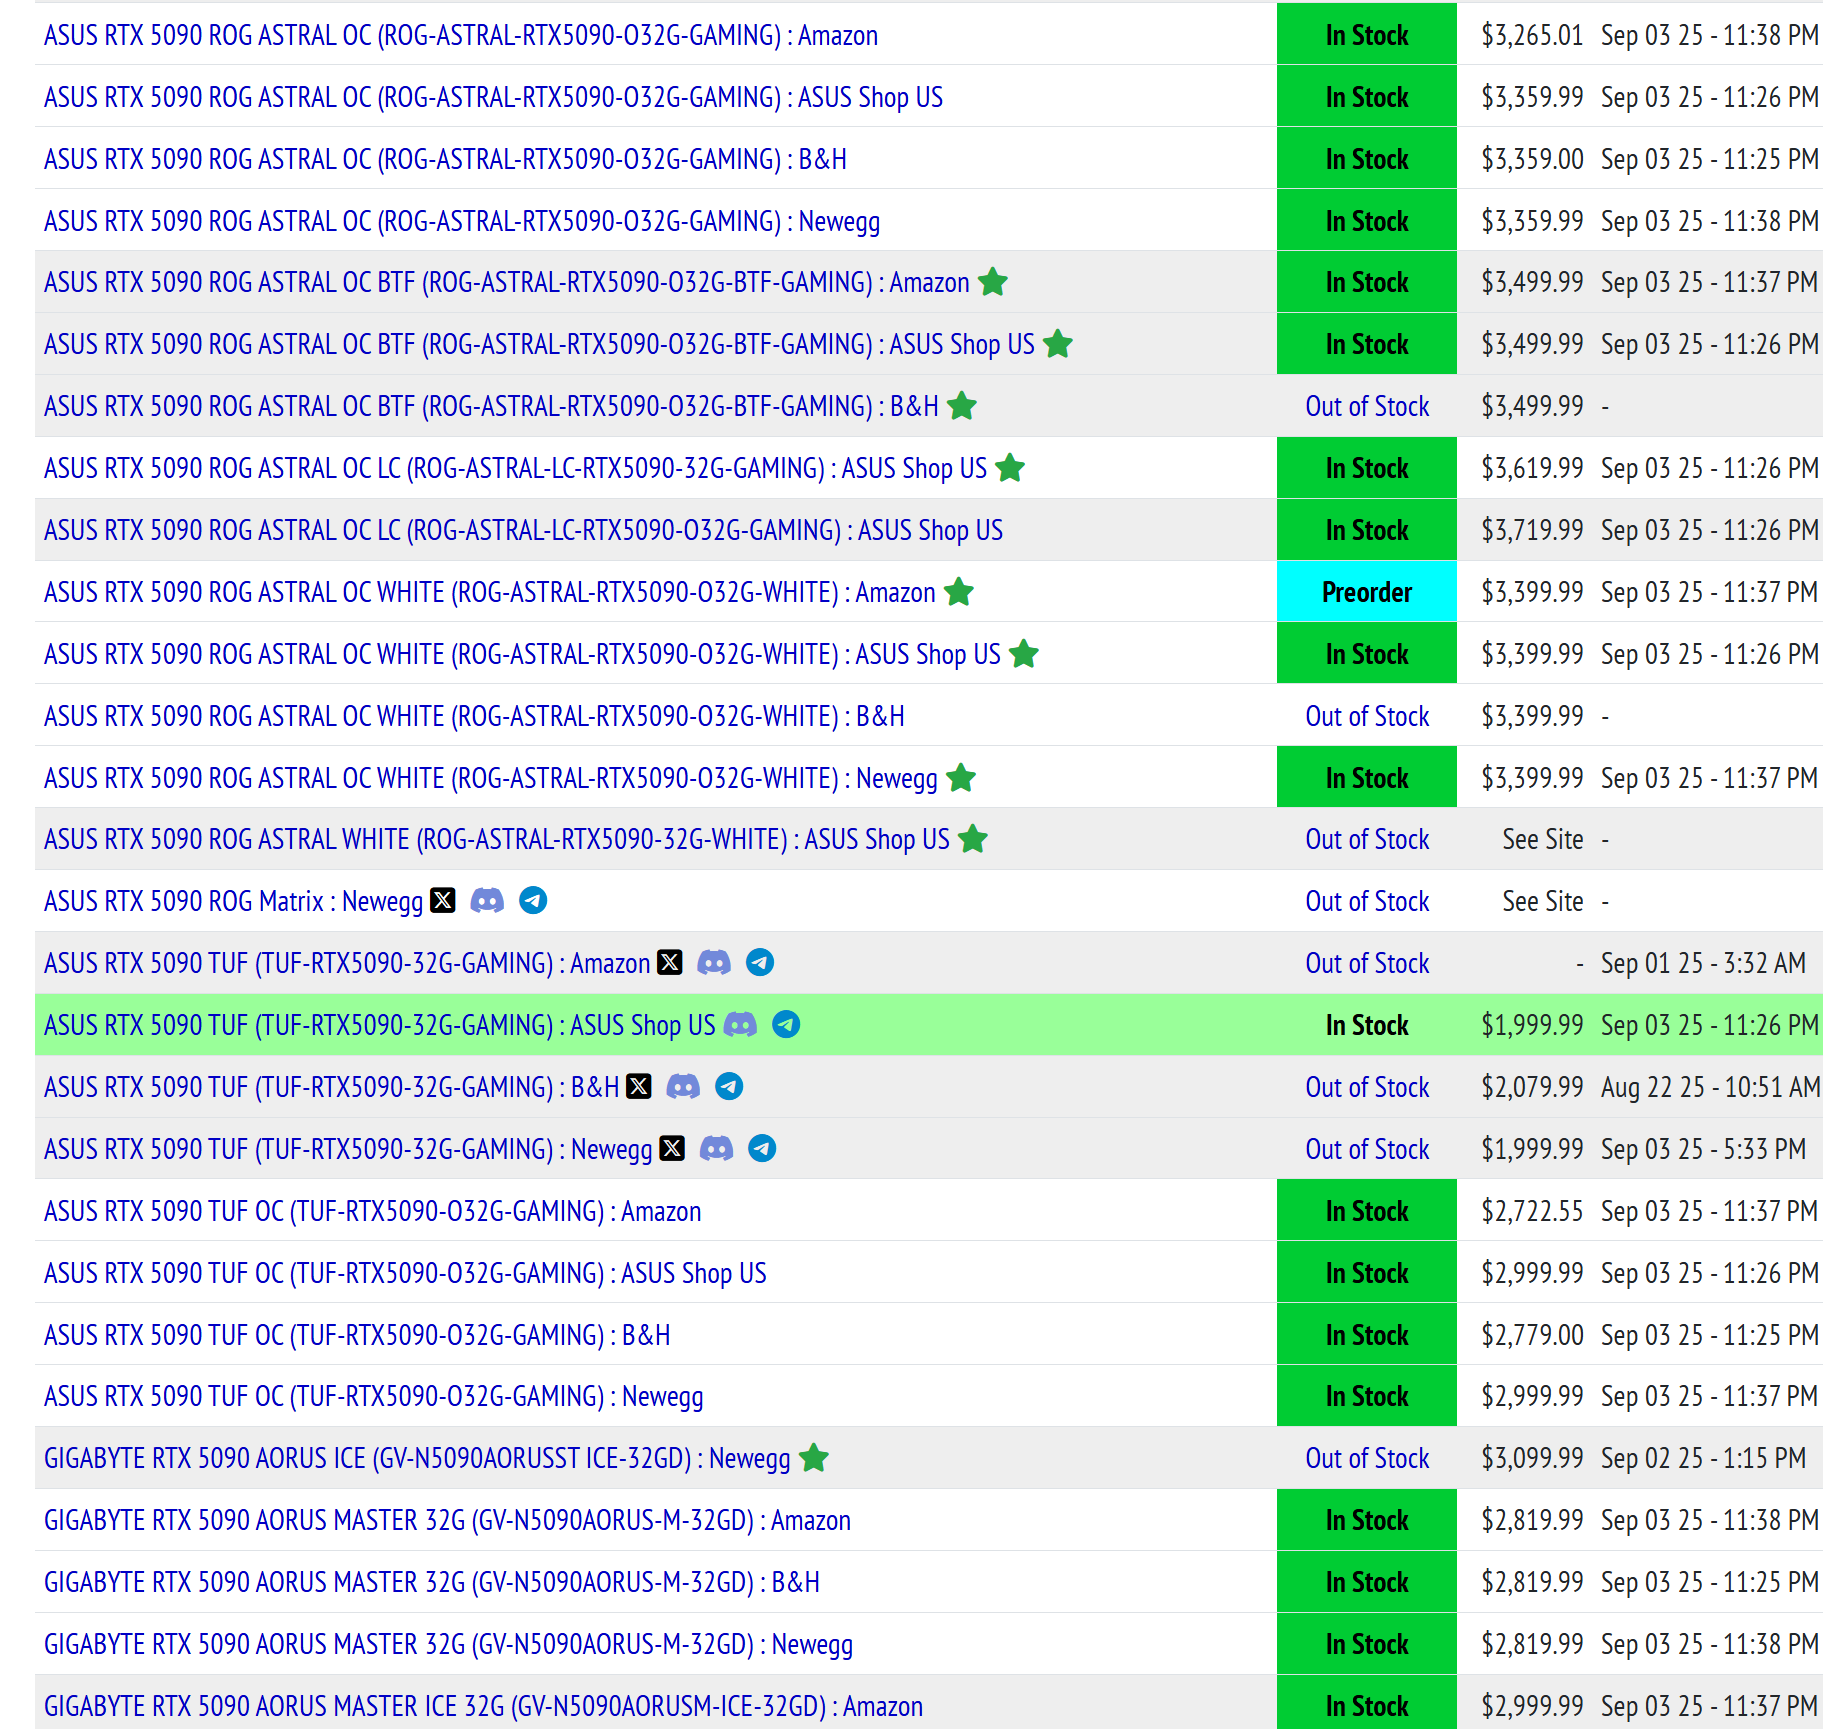Click the star next to ASTRAL OC WHITE ASUS Shop US
The height and width of the screenshot is (1729, 1823).
[1024, 654]
